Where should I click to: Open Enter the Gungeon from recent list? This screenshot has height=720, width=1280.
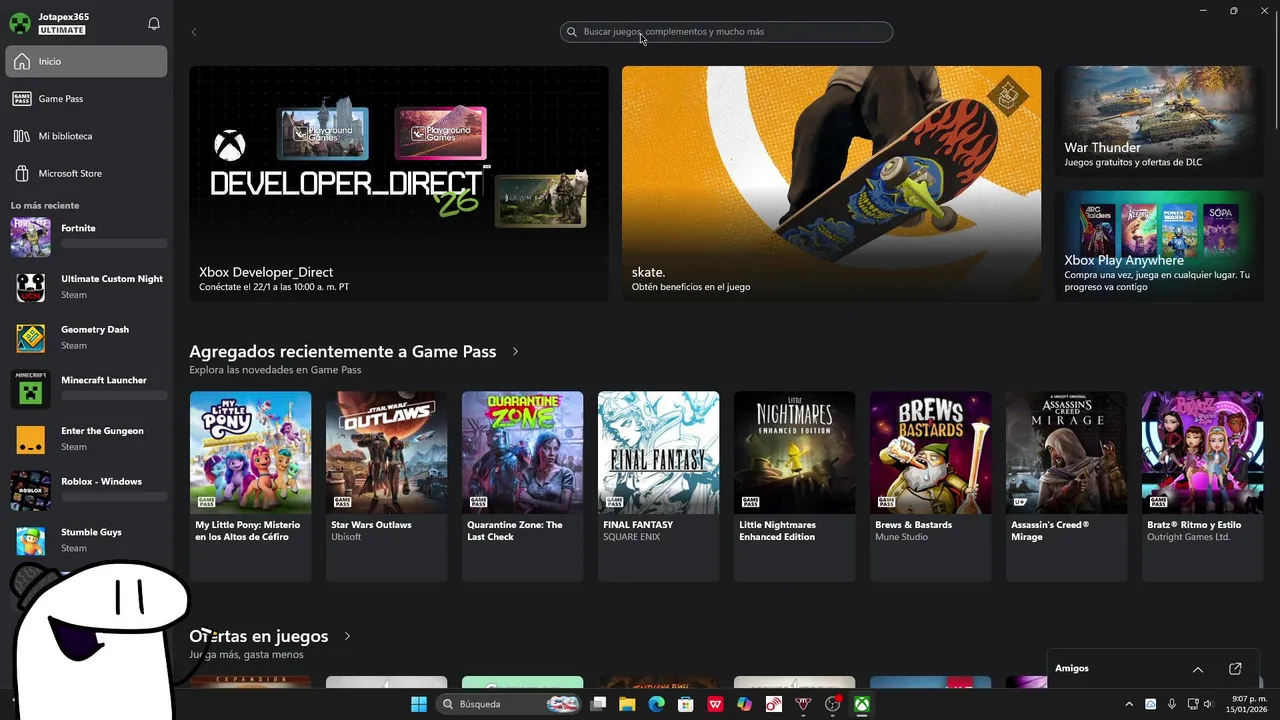coord(89,439)
